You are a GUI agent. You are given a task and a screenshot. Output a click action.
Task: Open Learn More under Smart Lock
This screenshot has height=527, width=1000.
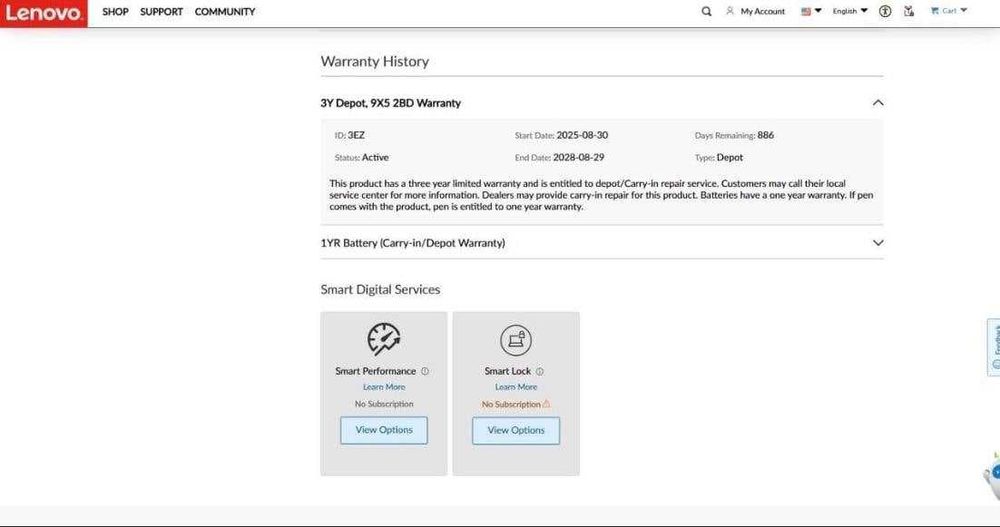[516, 387]
